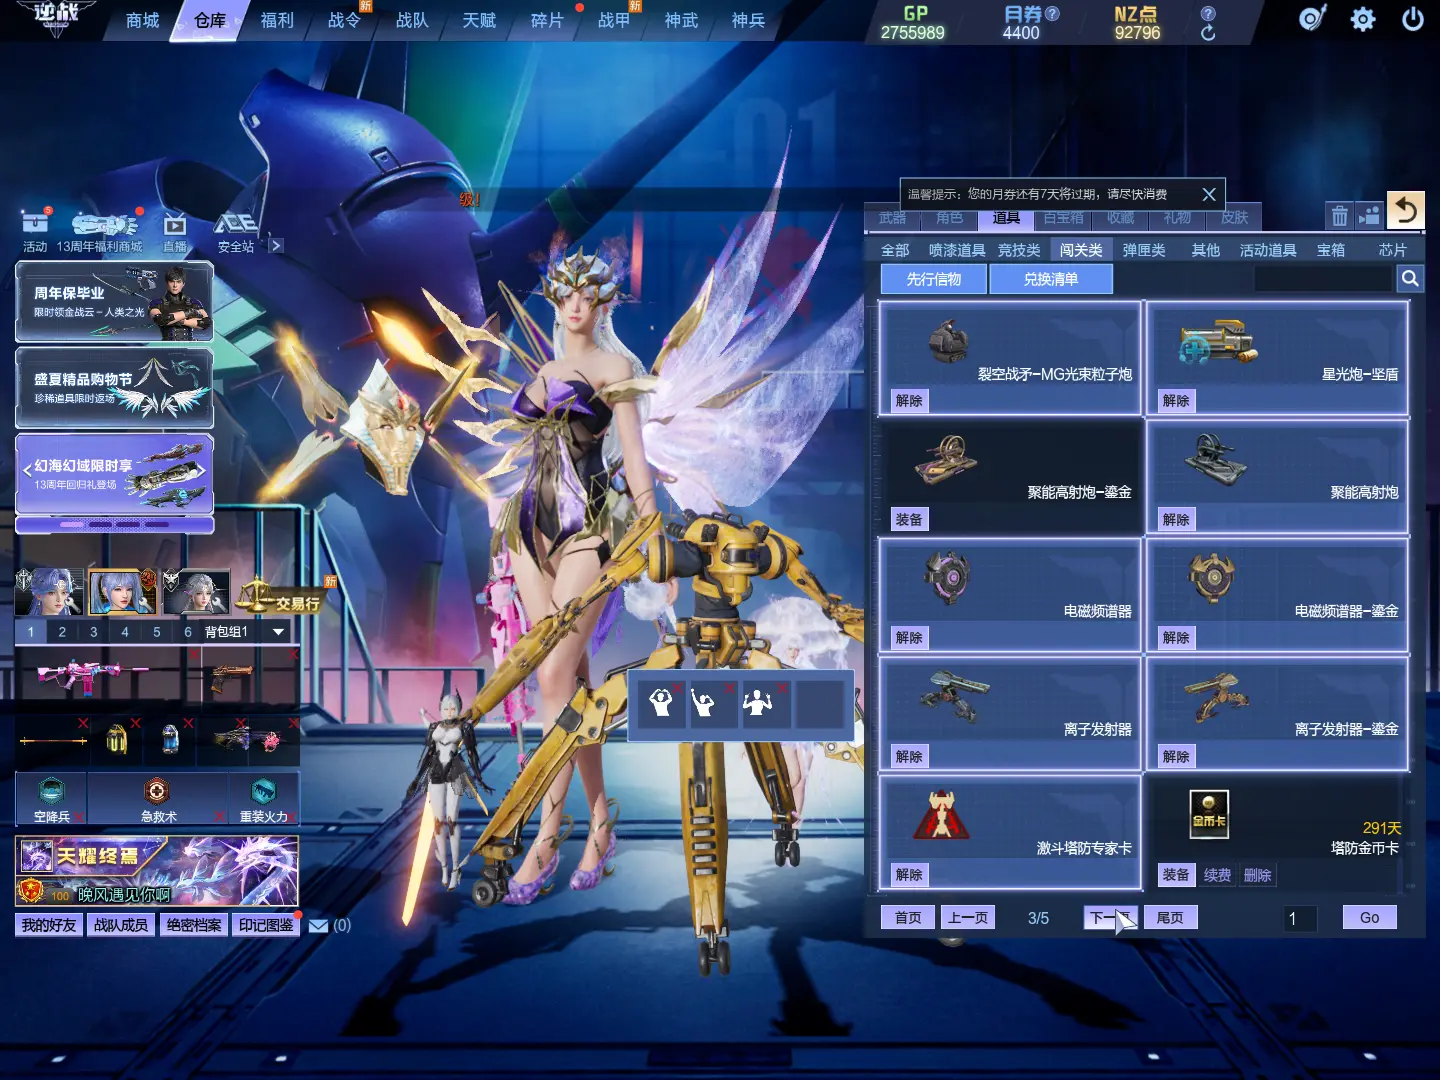Open help icon next to 月券
The width and height of the screenshot is (1440, 1080).
click(1052, 14)
